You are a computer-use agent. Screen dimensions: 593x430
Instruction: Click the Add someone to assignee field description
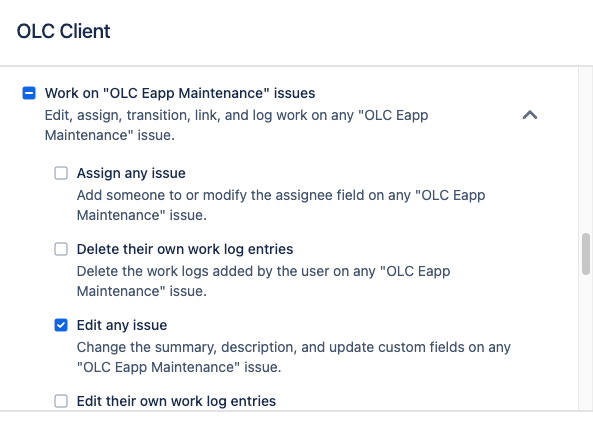click(x=281, y=205)
